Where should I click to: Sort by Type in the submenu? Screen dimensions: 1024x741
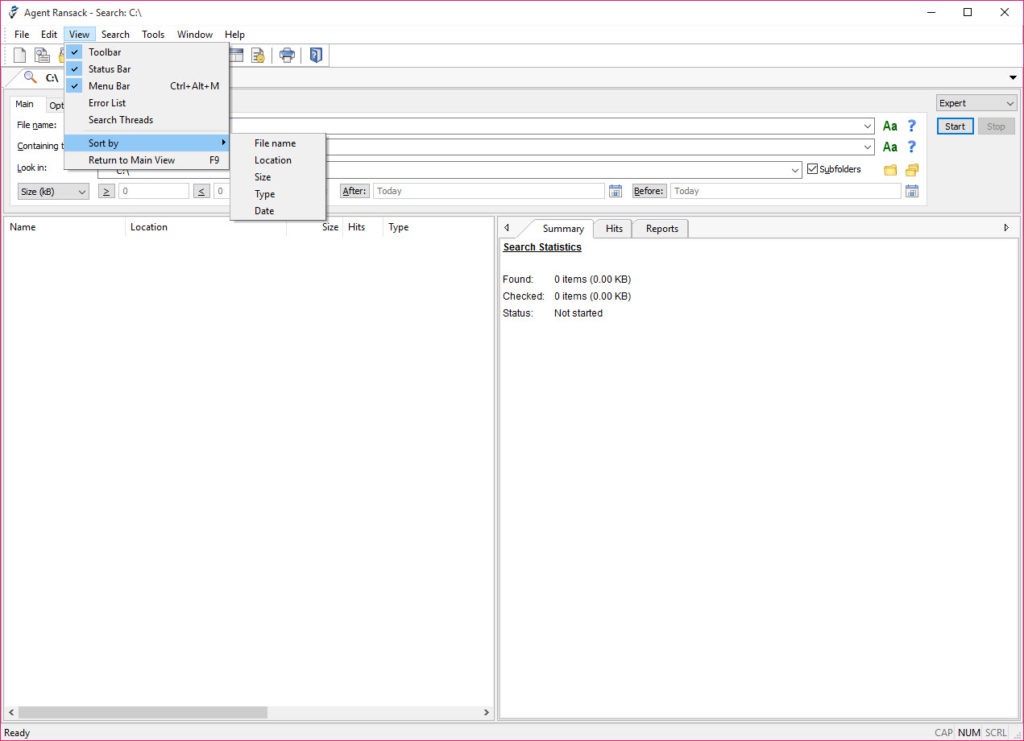pyautogui.click(x=278, y=194)
